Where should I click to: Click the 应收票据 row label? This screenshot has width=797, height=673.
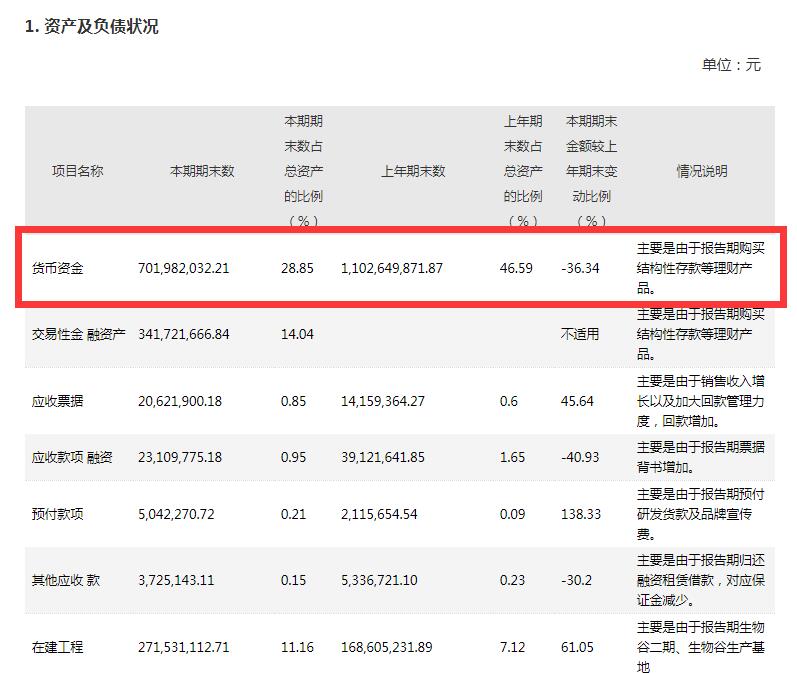coord(58,401)
